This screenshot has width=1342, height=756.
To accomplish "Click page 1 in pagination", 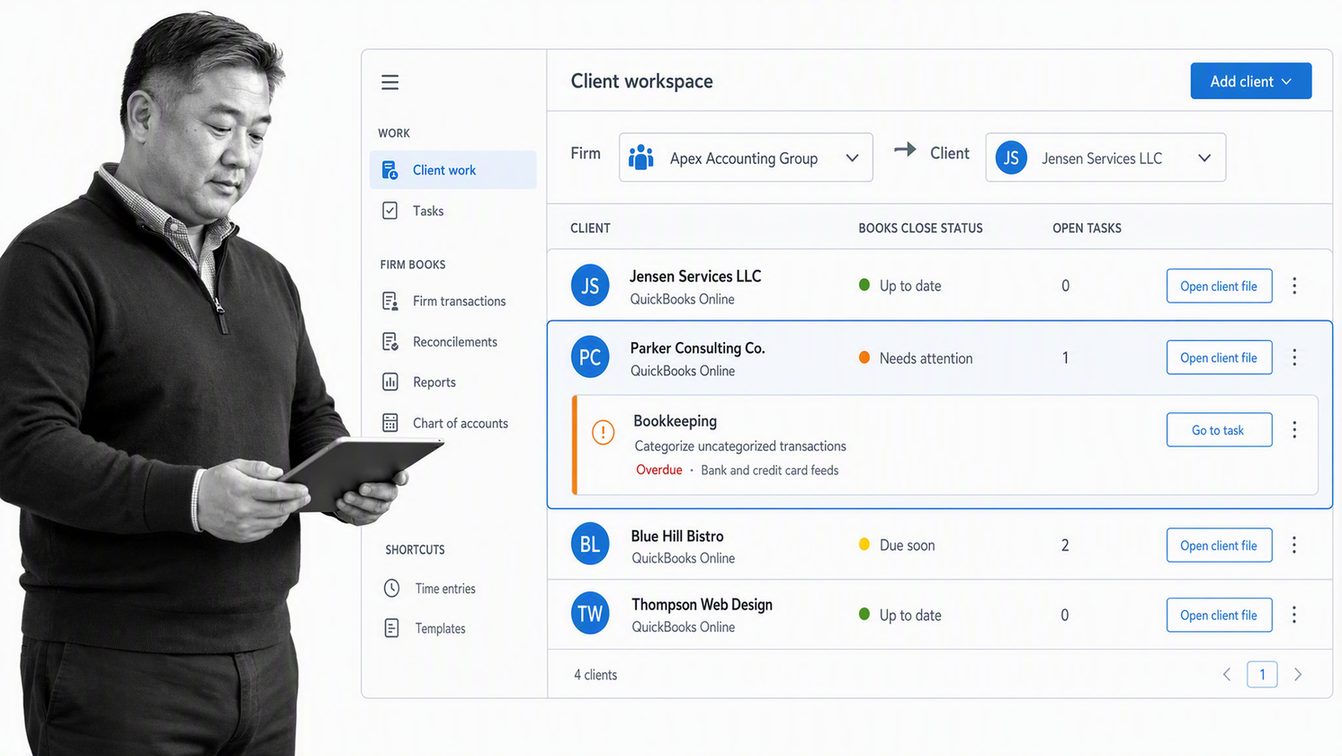I will (1262, 675).
